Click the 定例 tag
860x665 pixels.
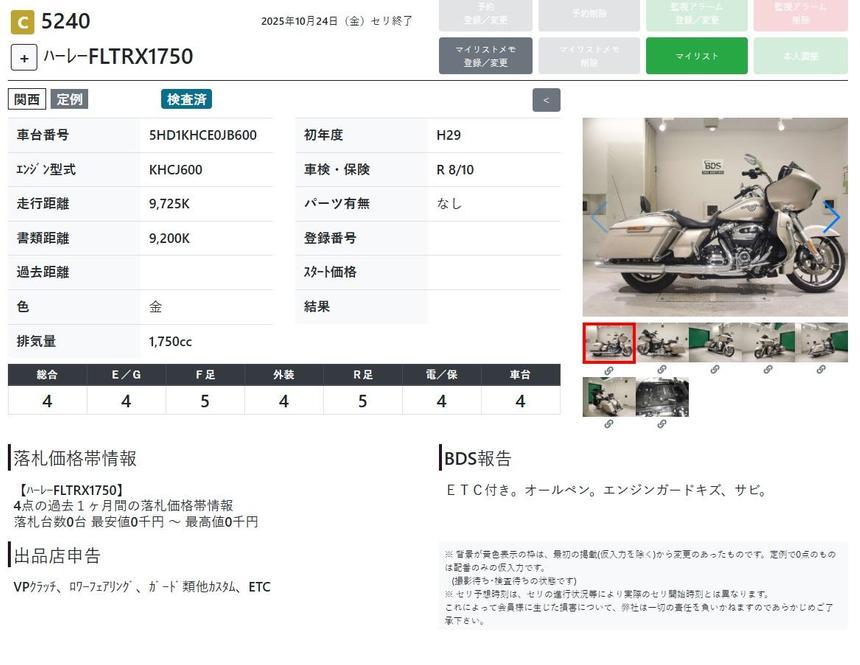69,99
